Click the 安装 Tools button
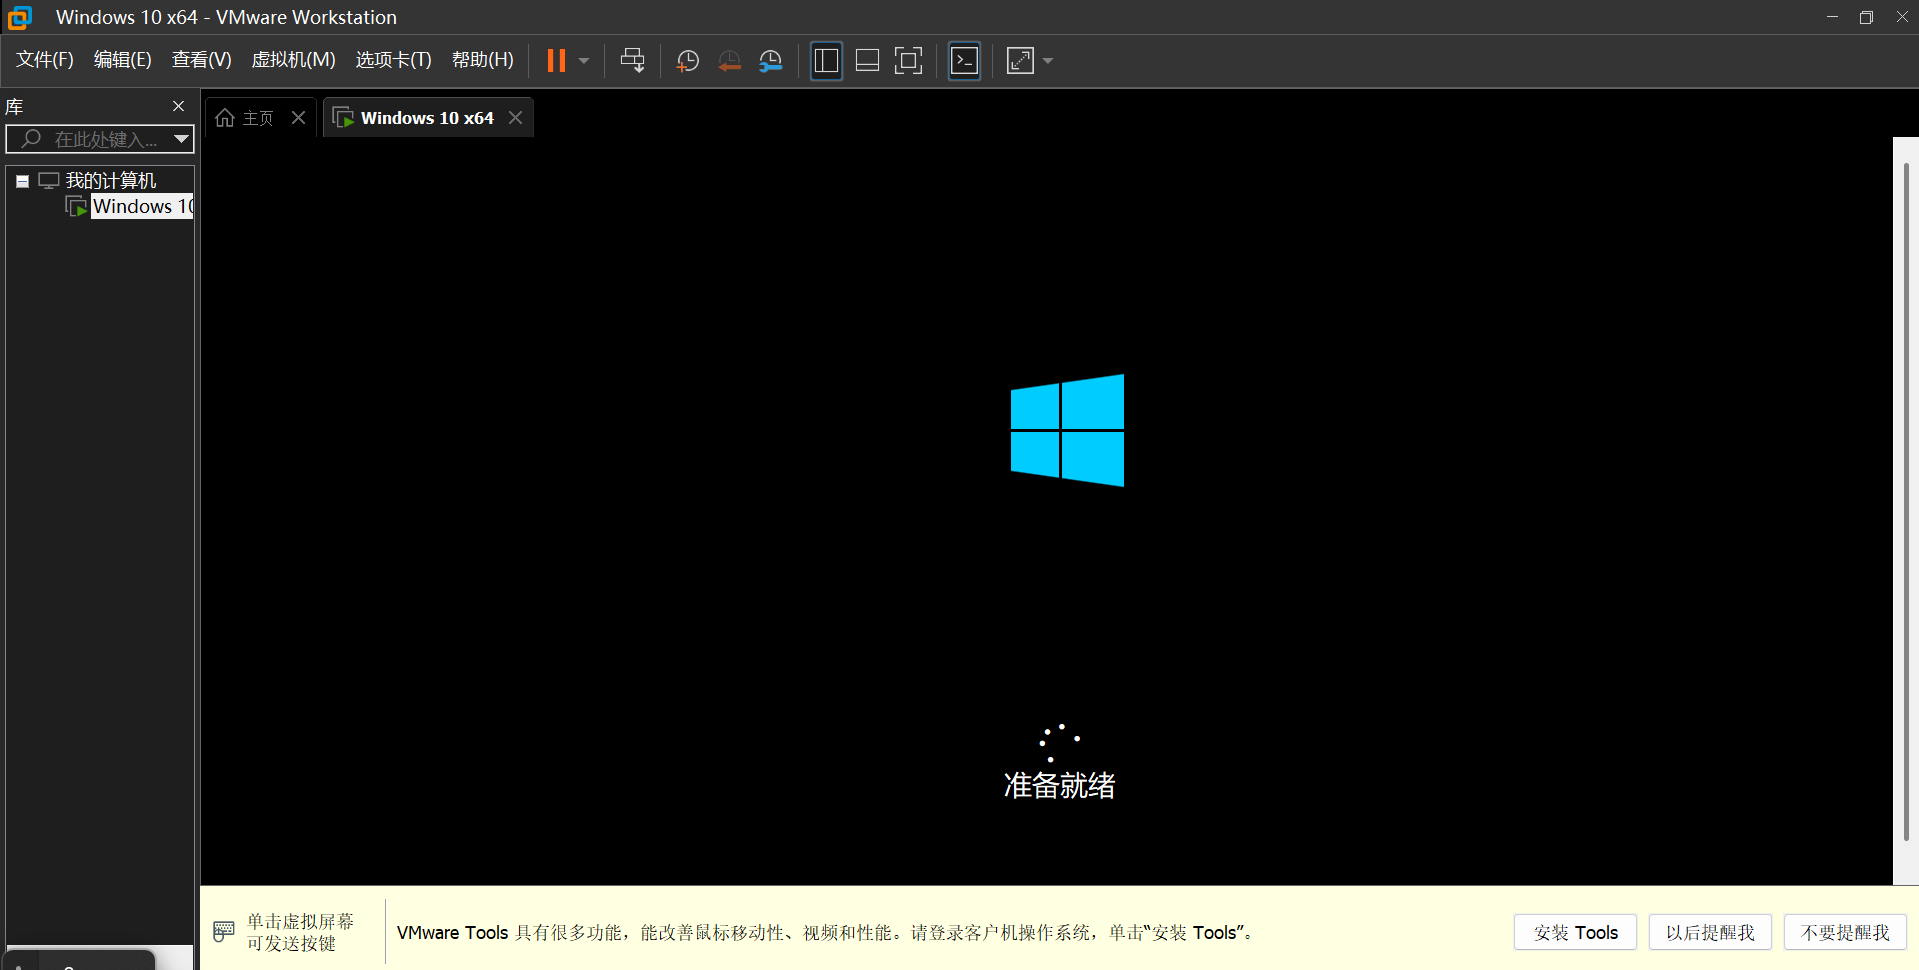1919x970 pixels. (1575, 932)
